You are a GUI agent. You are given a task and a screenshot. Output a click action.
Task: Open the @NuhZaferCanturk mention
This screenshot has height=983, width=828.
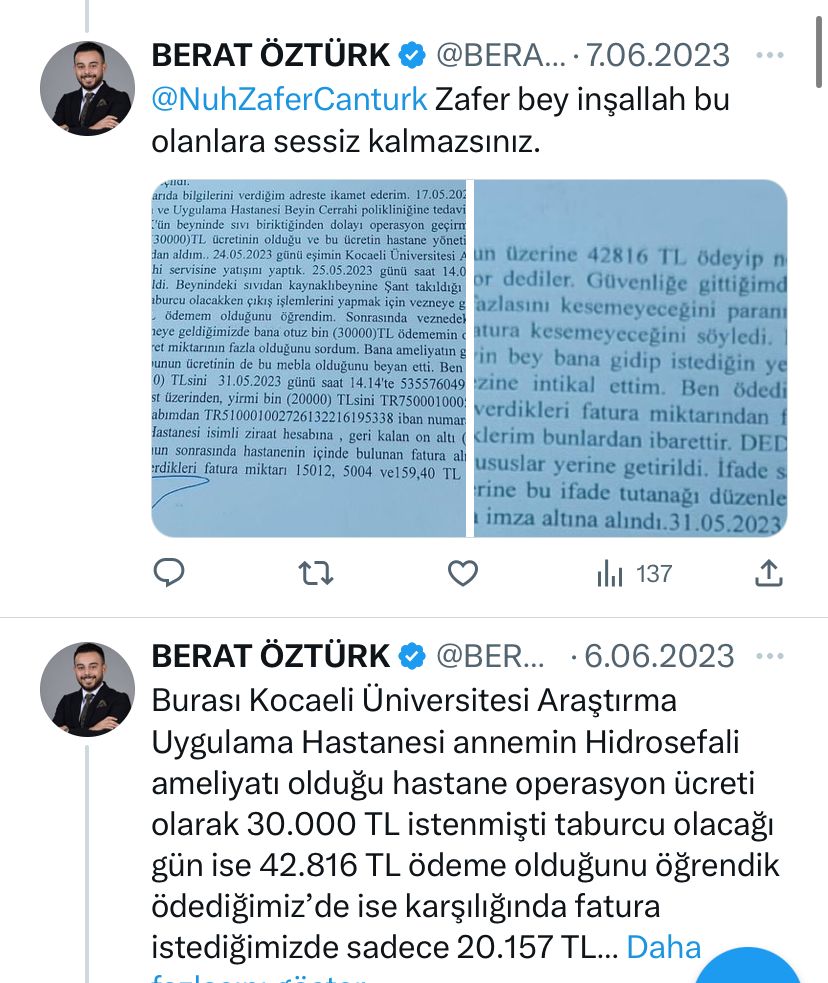point(289,100)
